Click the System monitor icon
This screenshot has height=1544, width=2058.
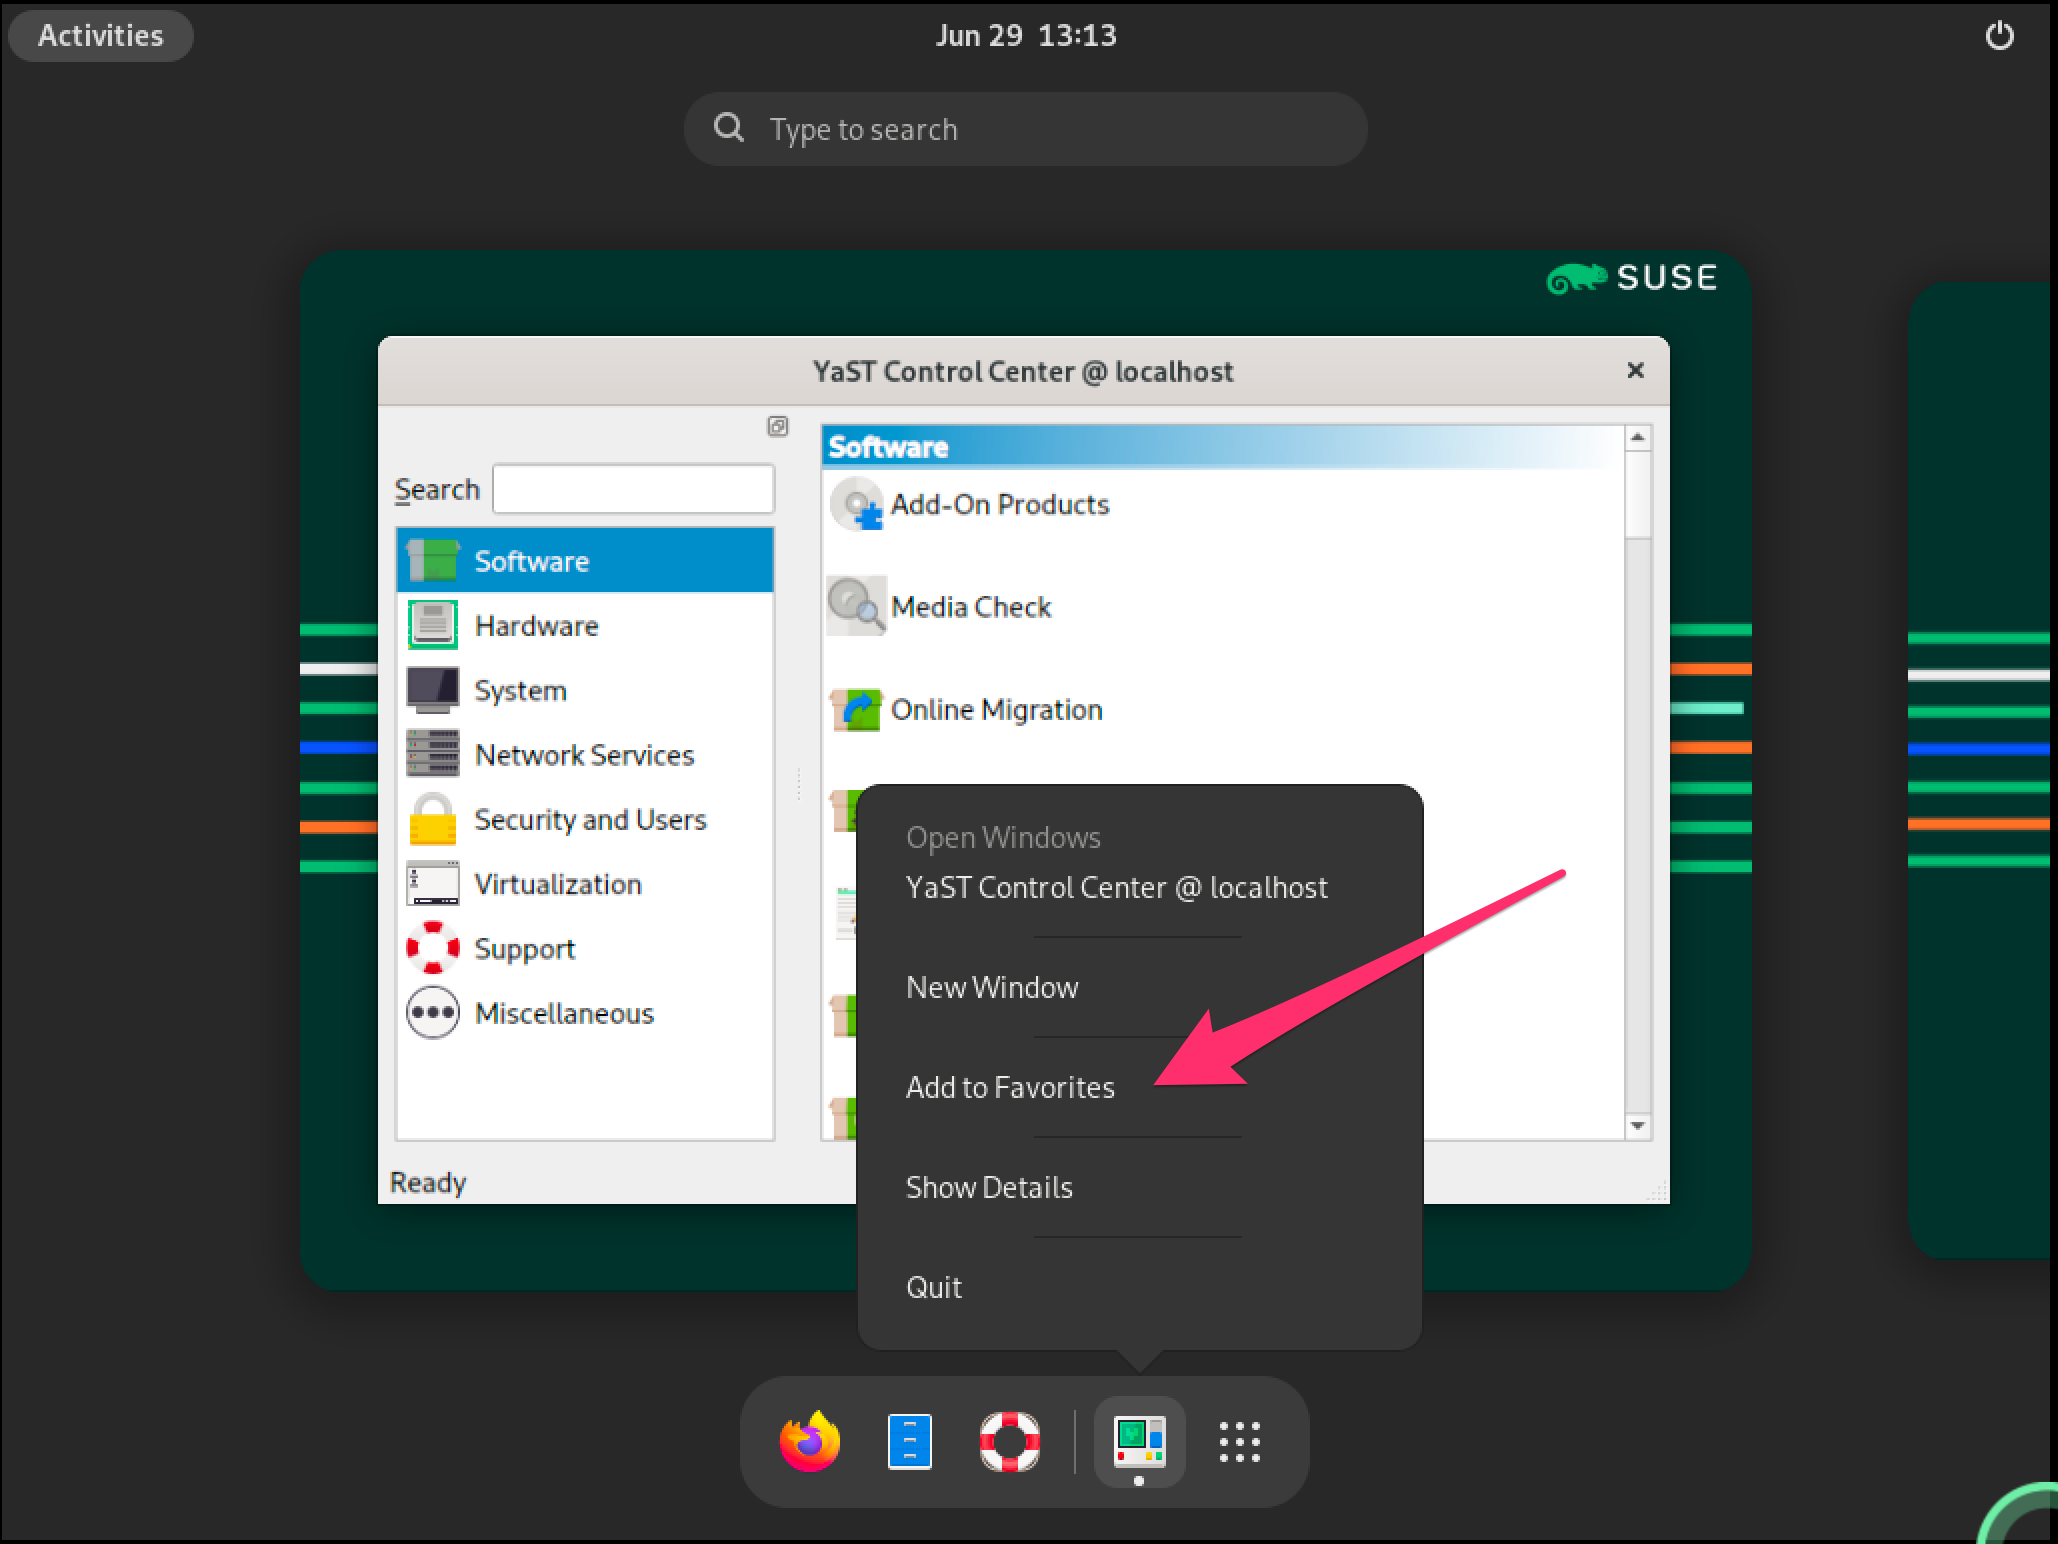coord(433,690)
